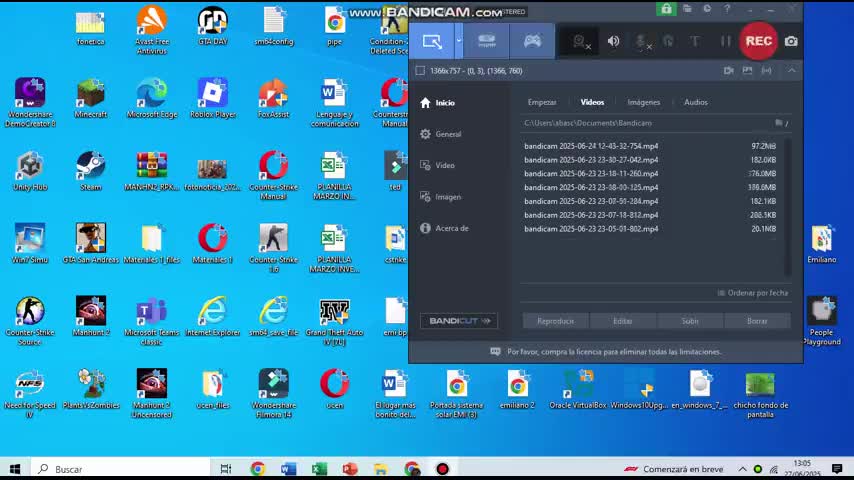
Task: Click Ordenar por fecha sort option
Action: click(753, 293)
